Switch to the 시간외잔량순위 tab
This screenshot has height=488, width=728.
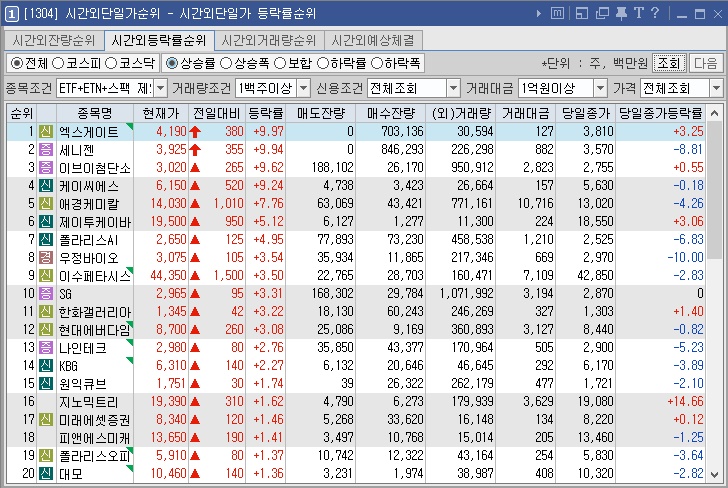tap(54, 40)
